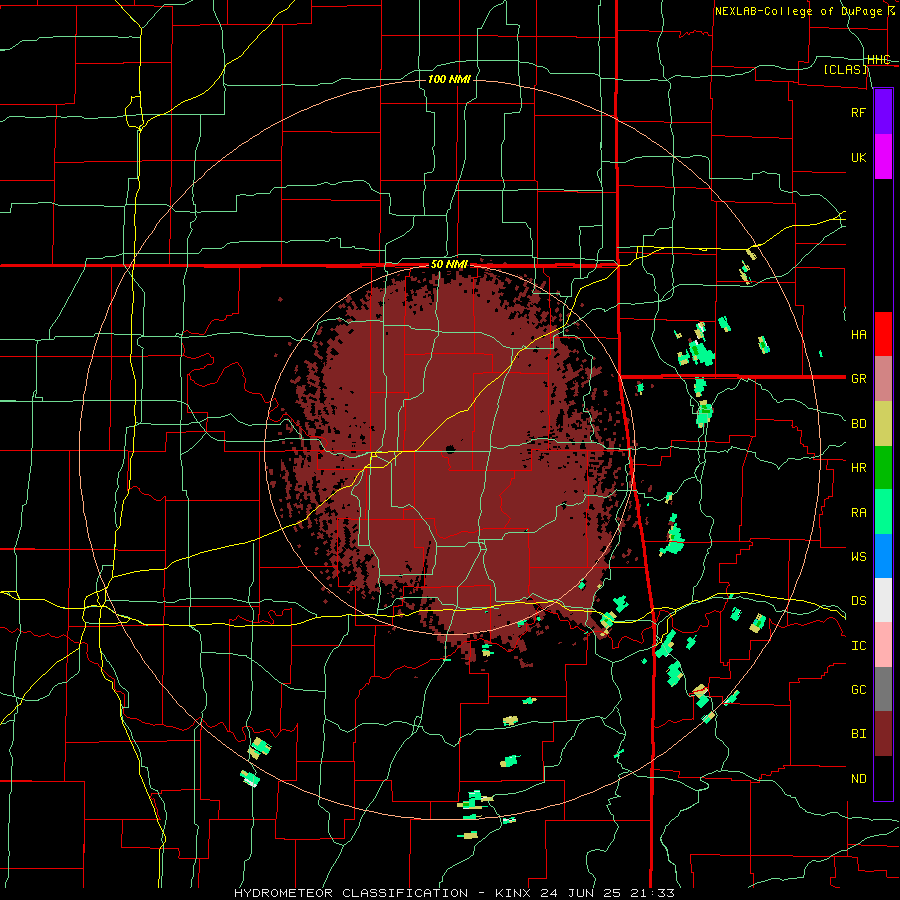Click the 'RF' legend label
Image resolution: width=900 pixels, height=900 pixels.
point(858,112)
